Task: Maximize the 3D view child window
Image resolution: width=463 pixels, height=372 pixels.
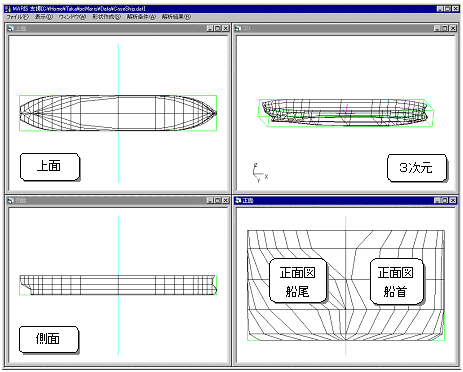Action: 445,29
